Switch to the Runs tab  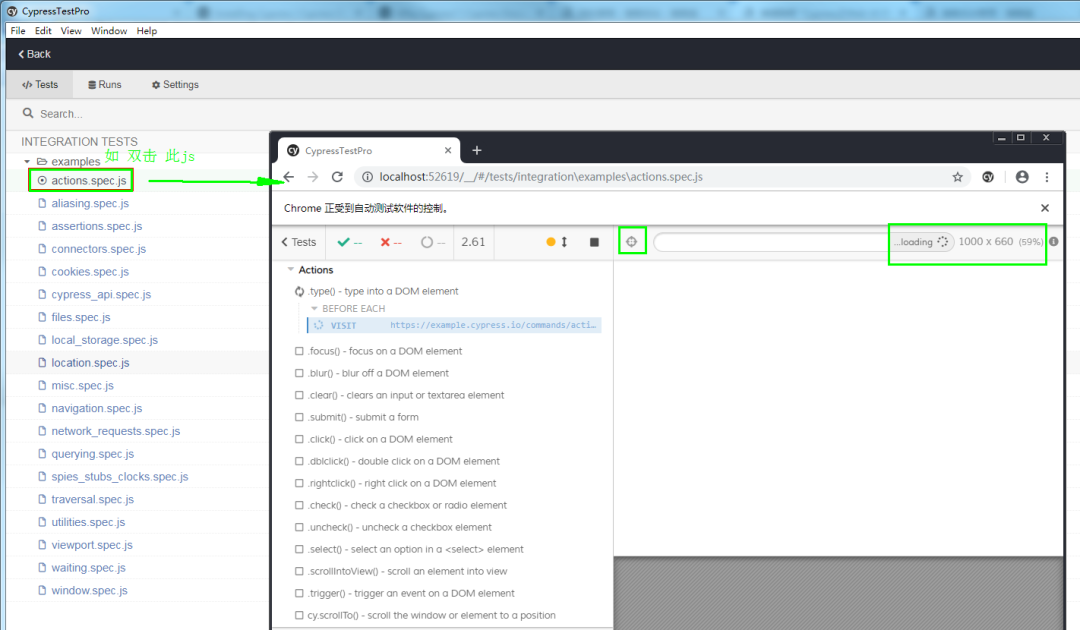[x=105, y=85]
